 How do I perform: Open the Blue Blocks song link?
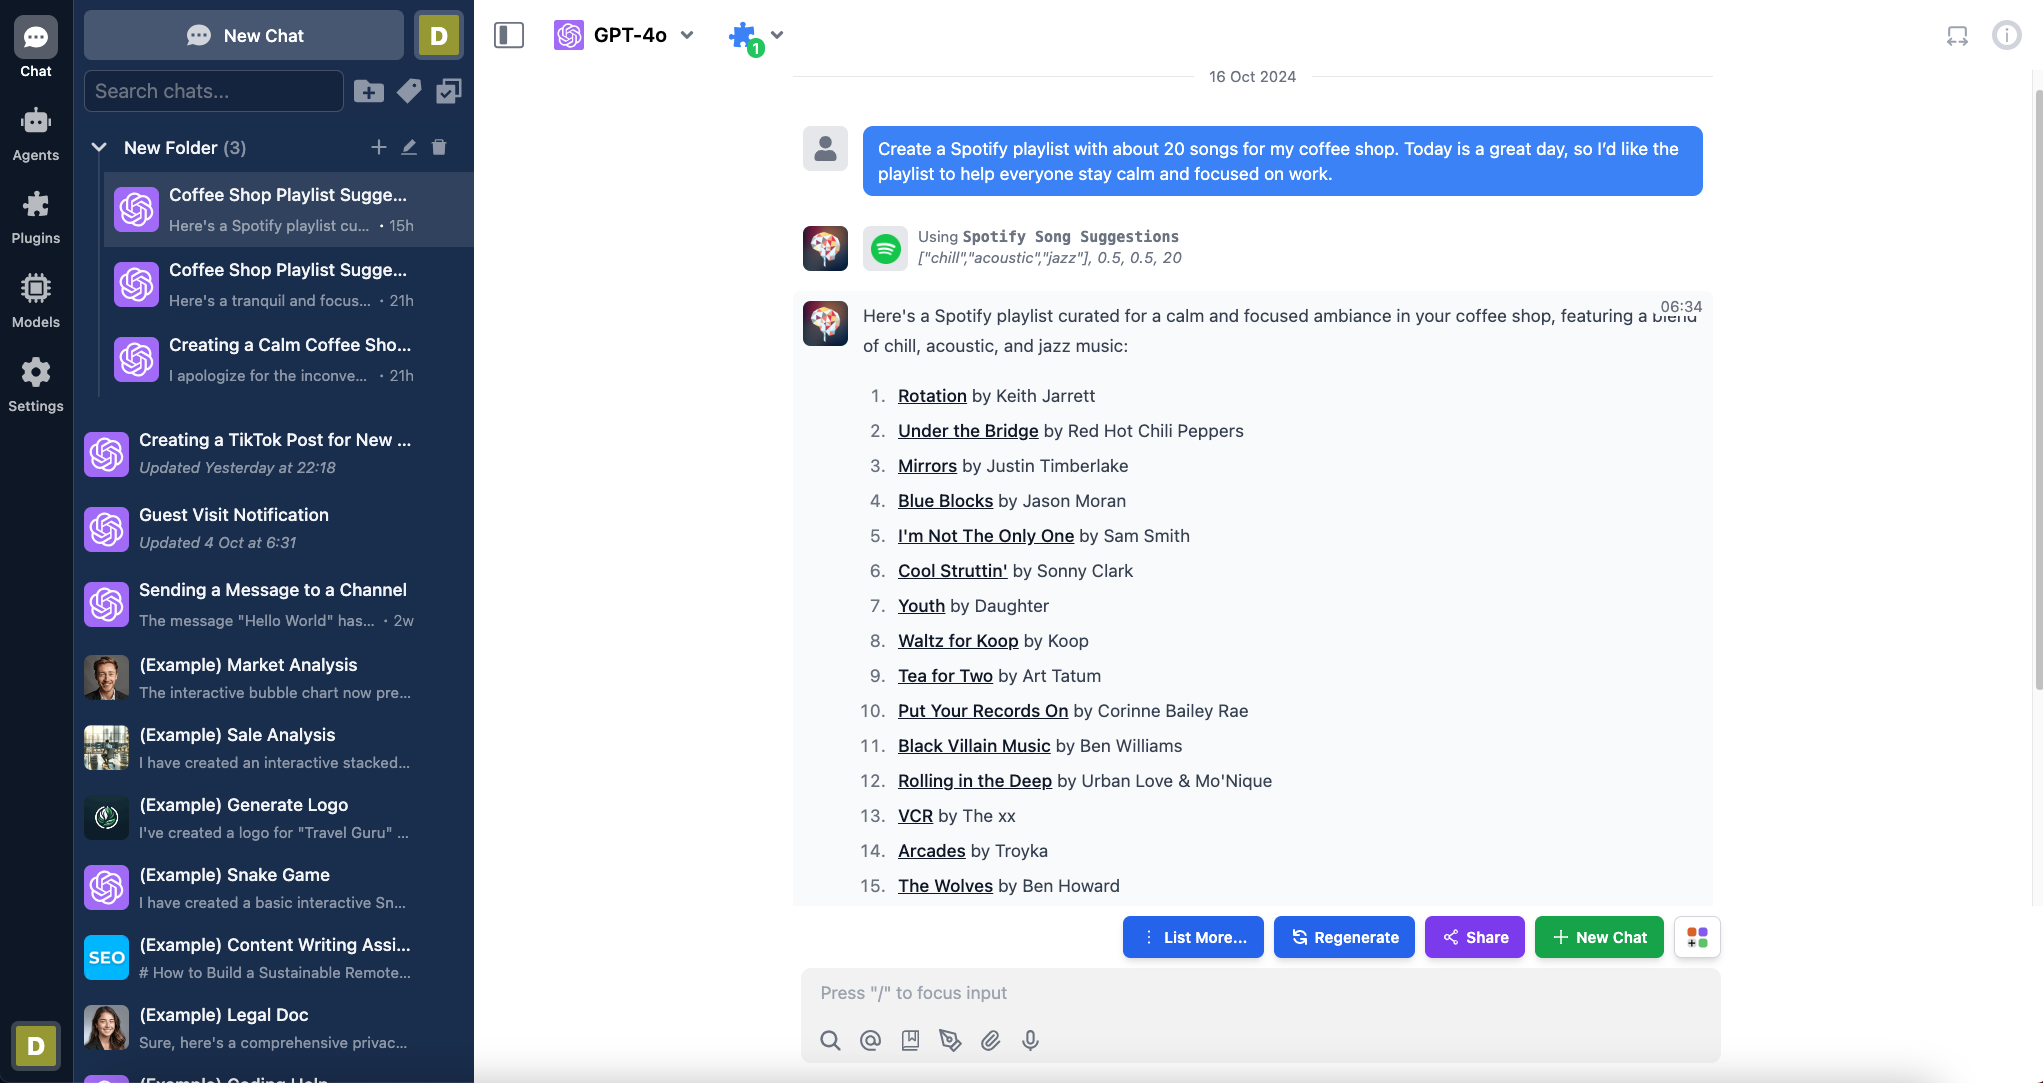945,501
